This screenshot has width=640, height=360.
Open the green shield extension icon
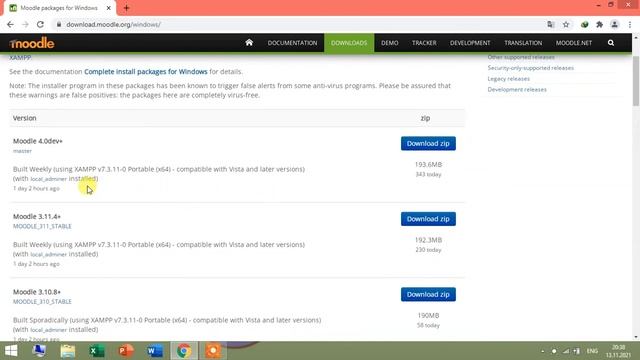(584, 24)
